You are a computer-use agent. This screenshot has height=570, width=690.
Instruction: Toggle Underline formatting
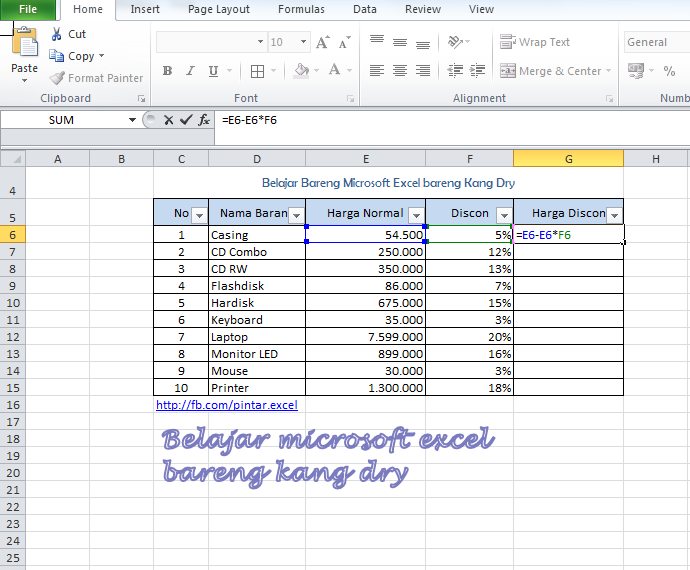(213, 70)
